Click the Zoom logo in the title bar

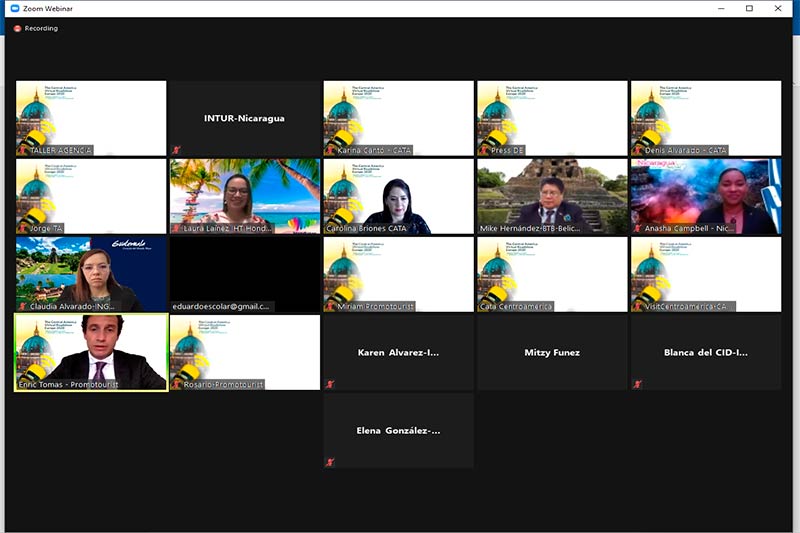15,8
